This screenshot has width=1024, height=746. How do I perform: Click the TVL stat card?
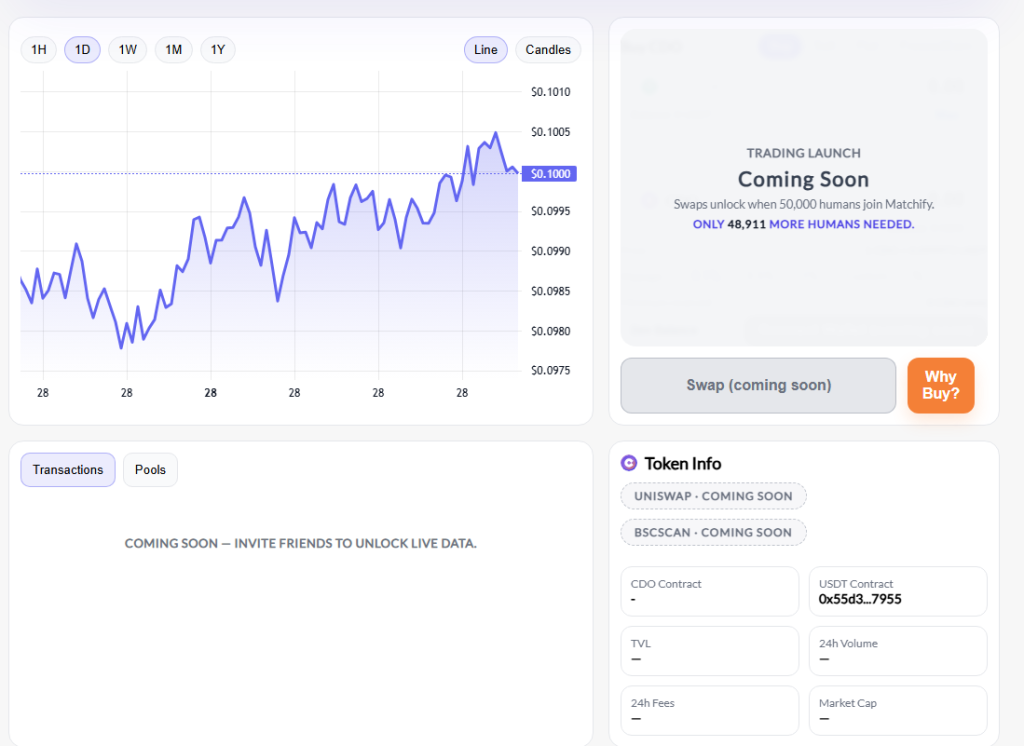click(x=709, y=651)
